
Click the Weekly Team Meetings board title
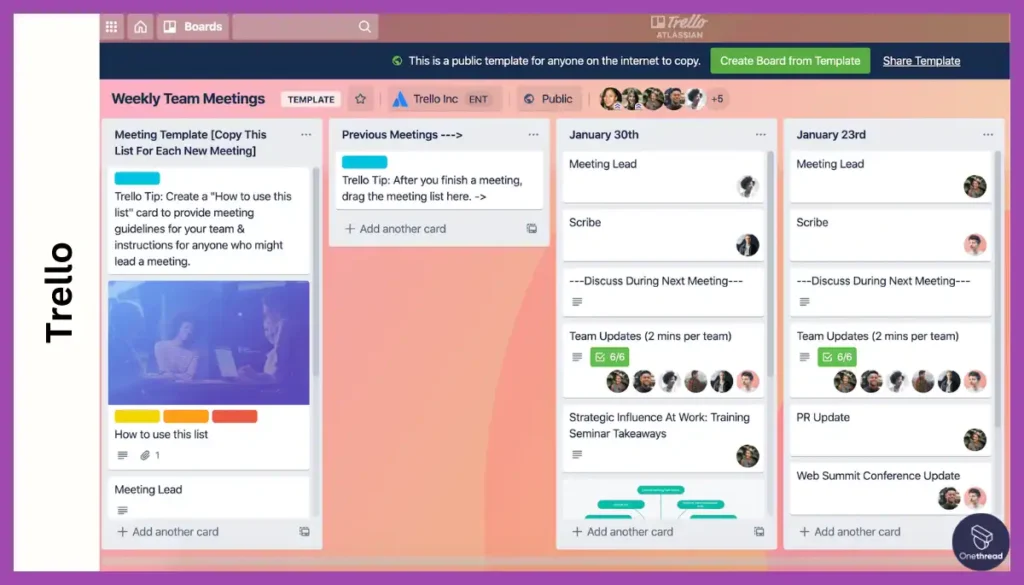[x=188, y=99]
